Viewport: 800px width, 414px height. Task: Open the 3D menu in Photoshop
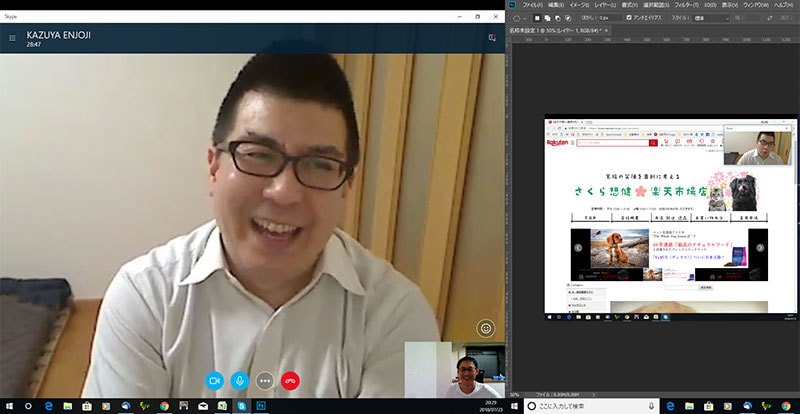[710, 5]
